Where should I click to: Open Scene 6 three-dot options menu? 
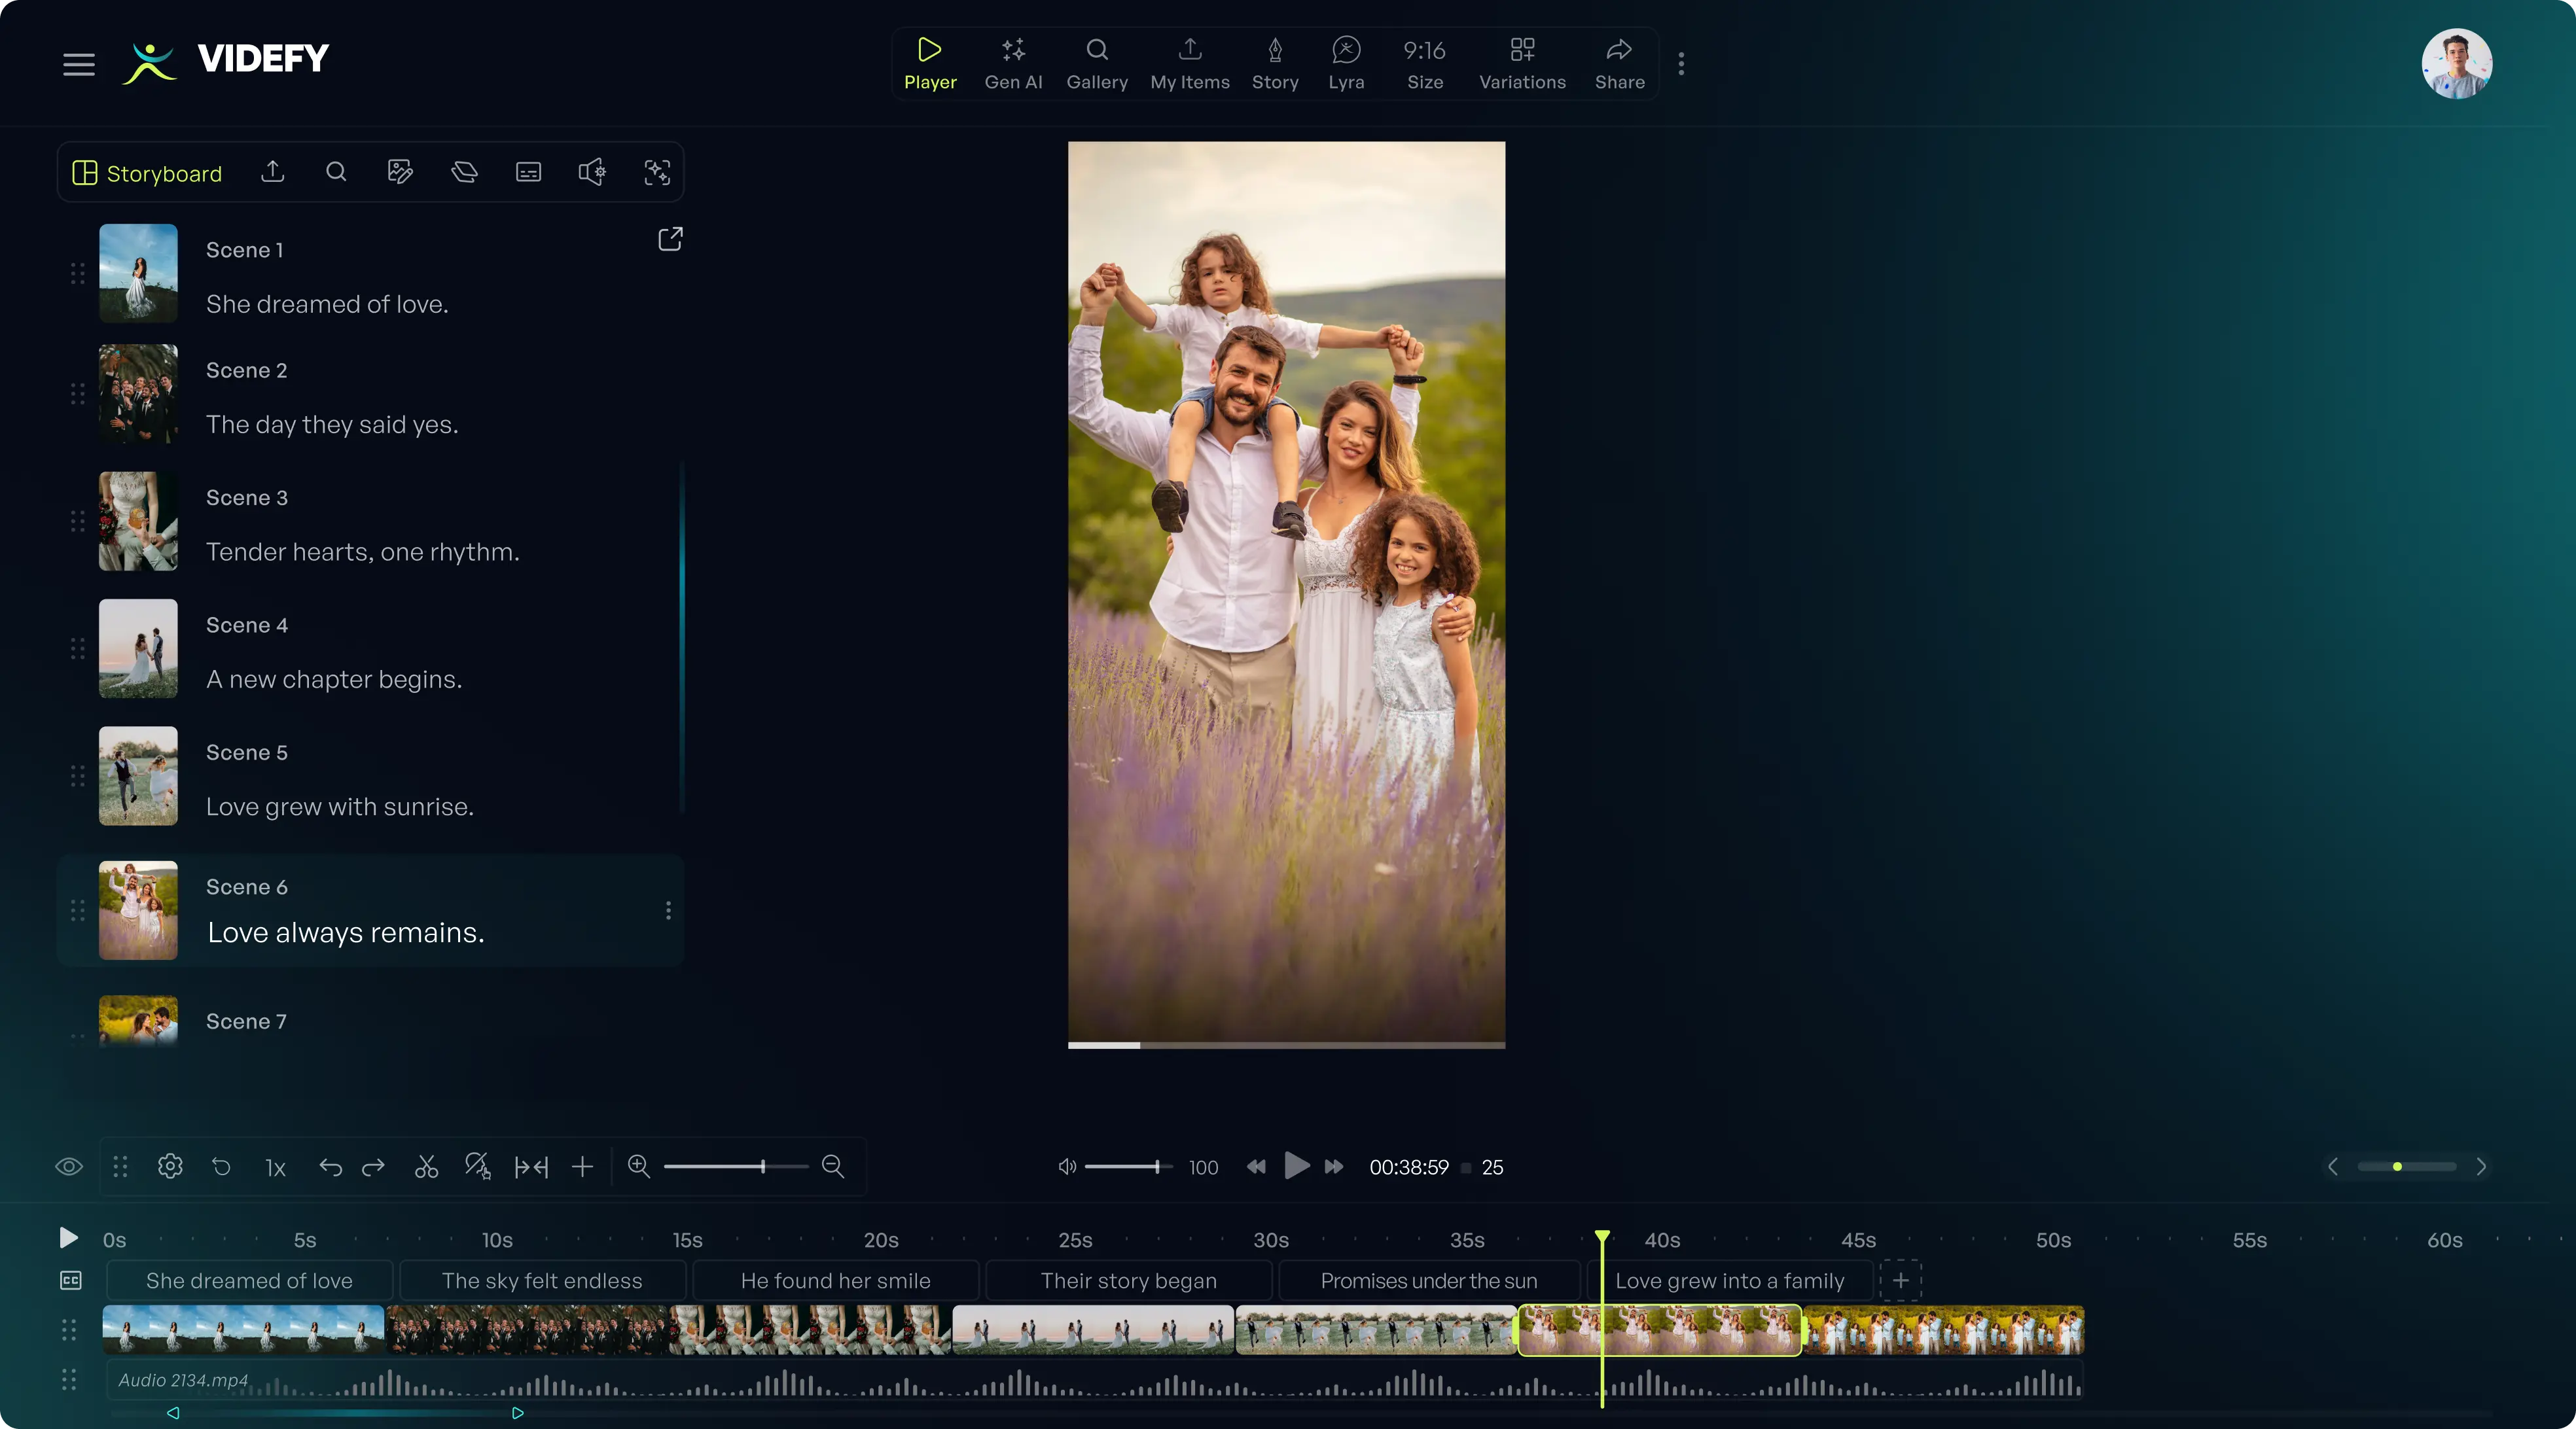[x=668, y=910]
